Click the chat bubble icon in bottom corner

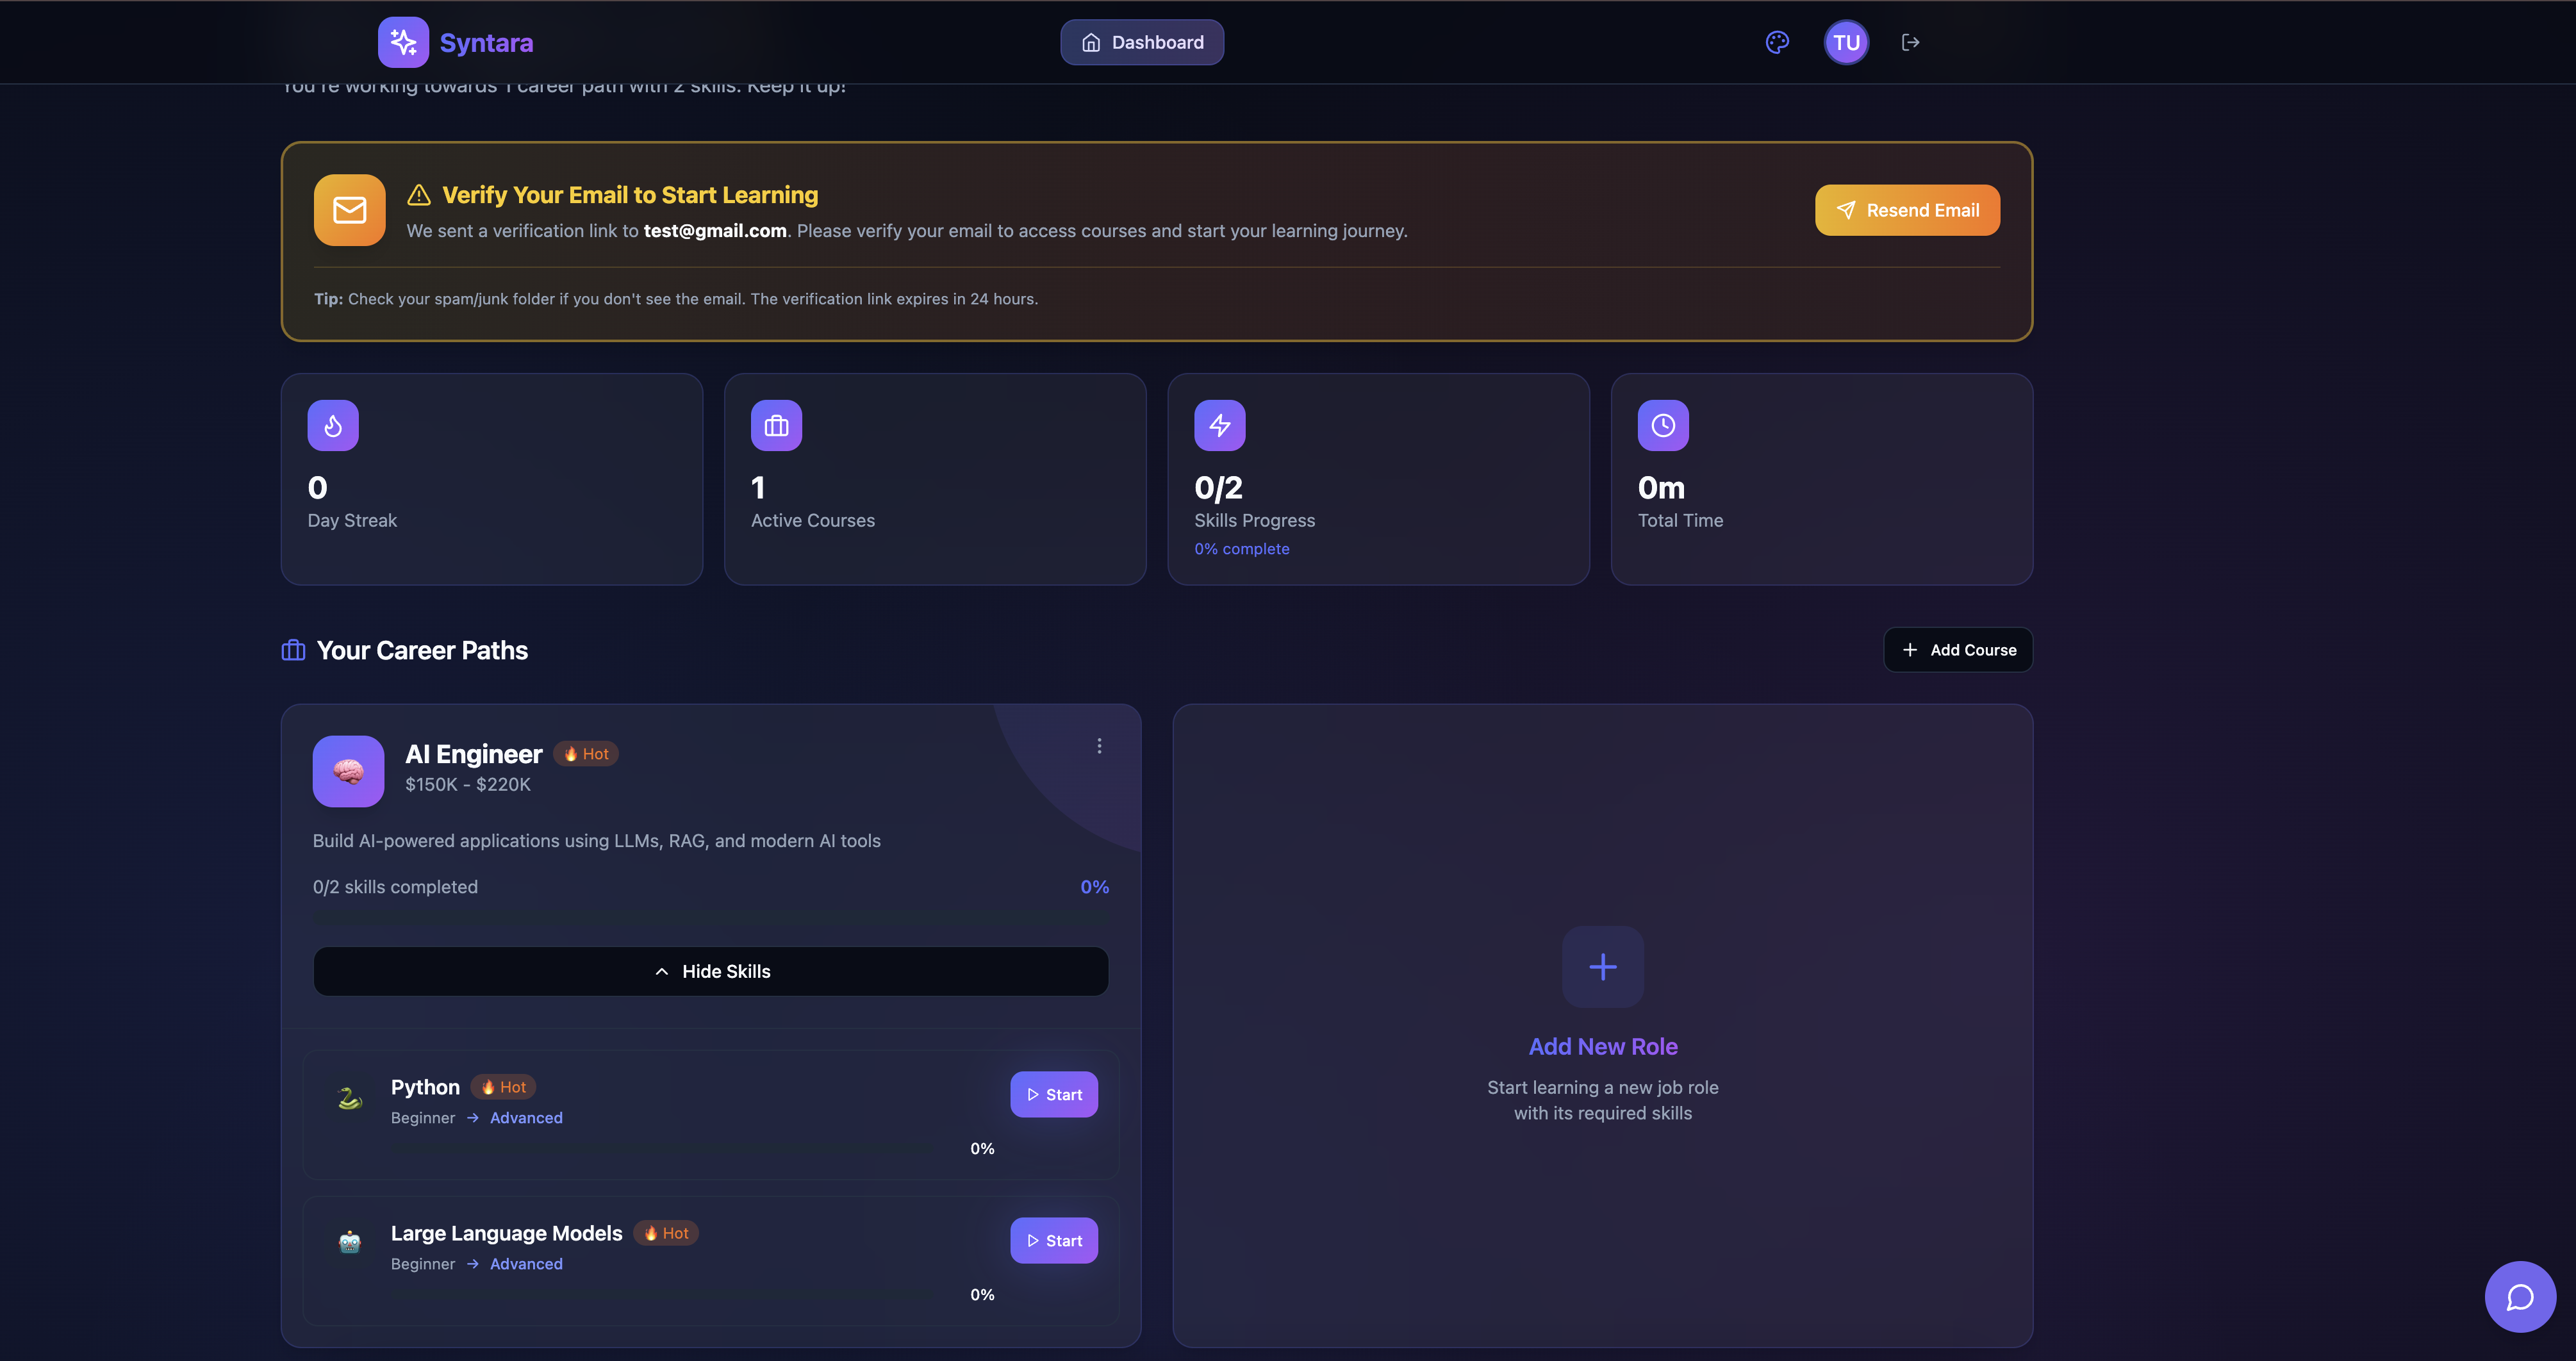(2520, 1296)
